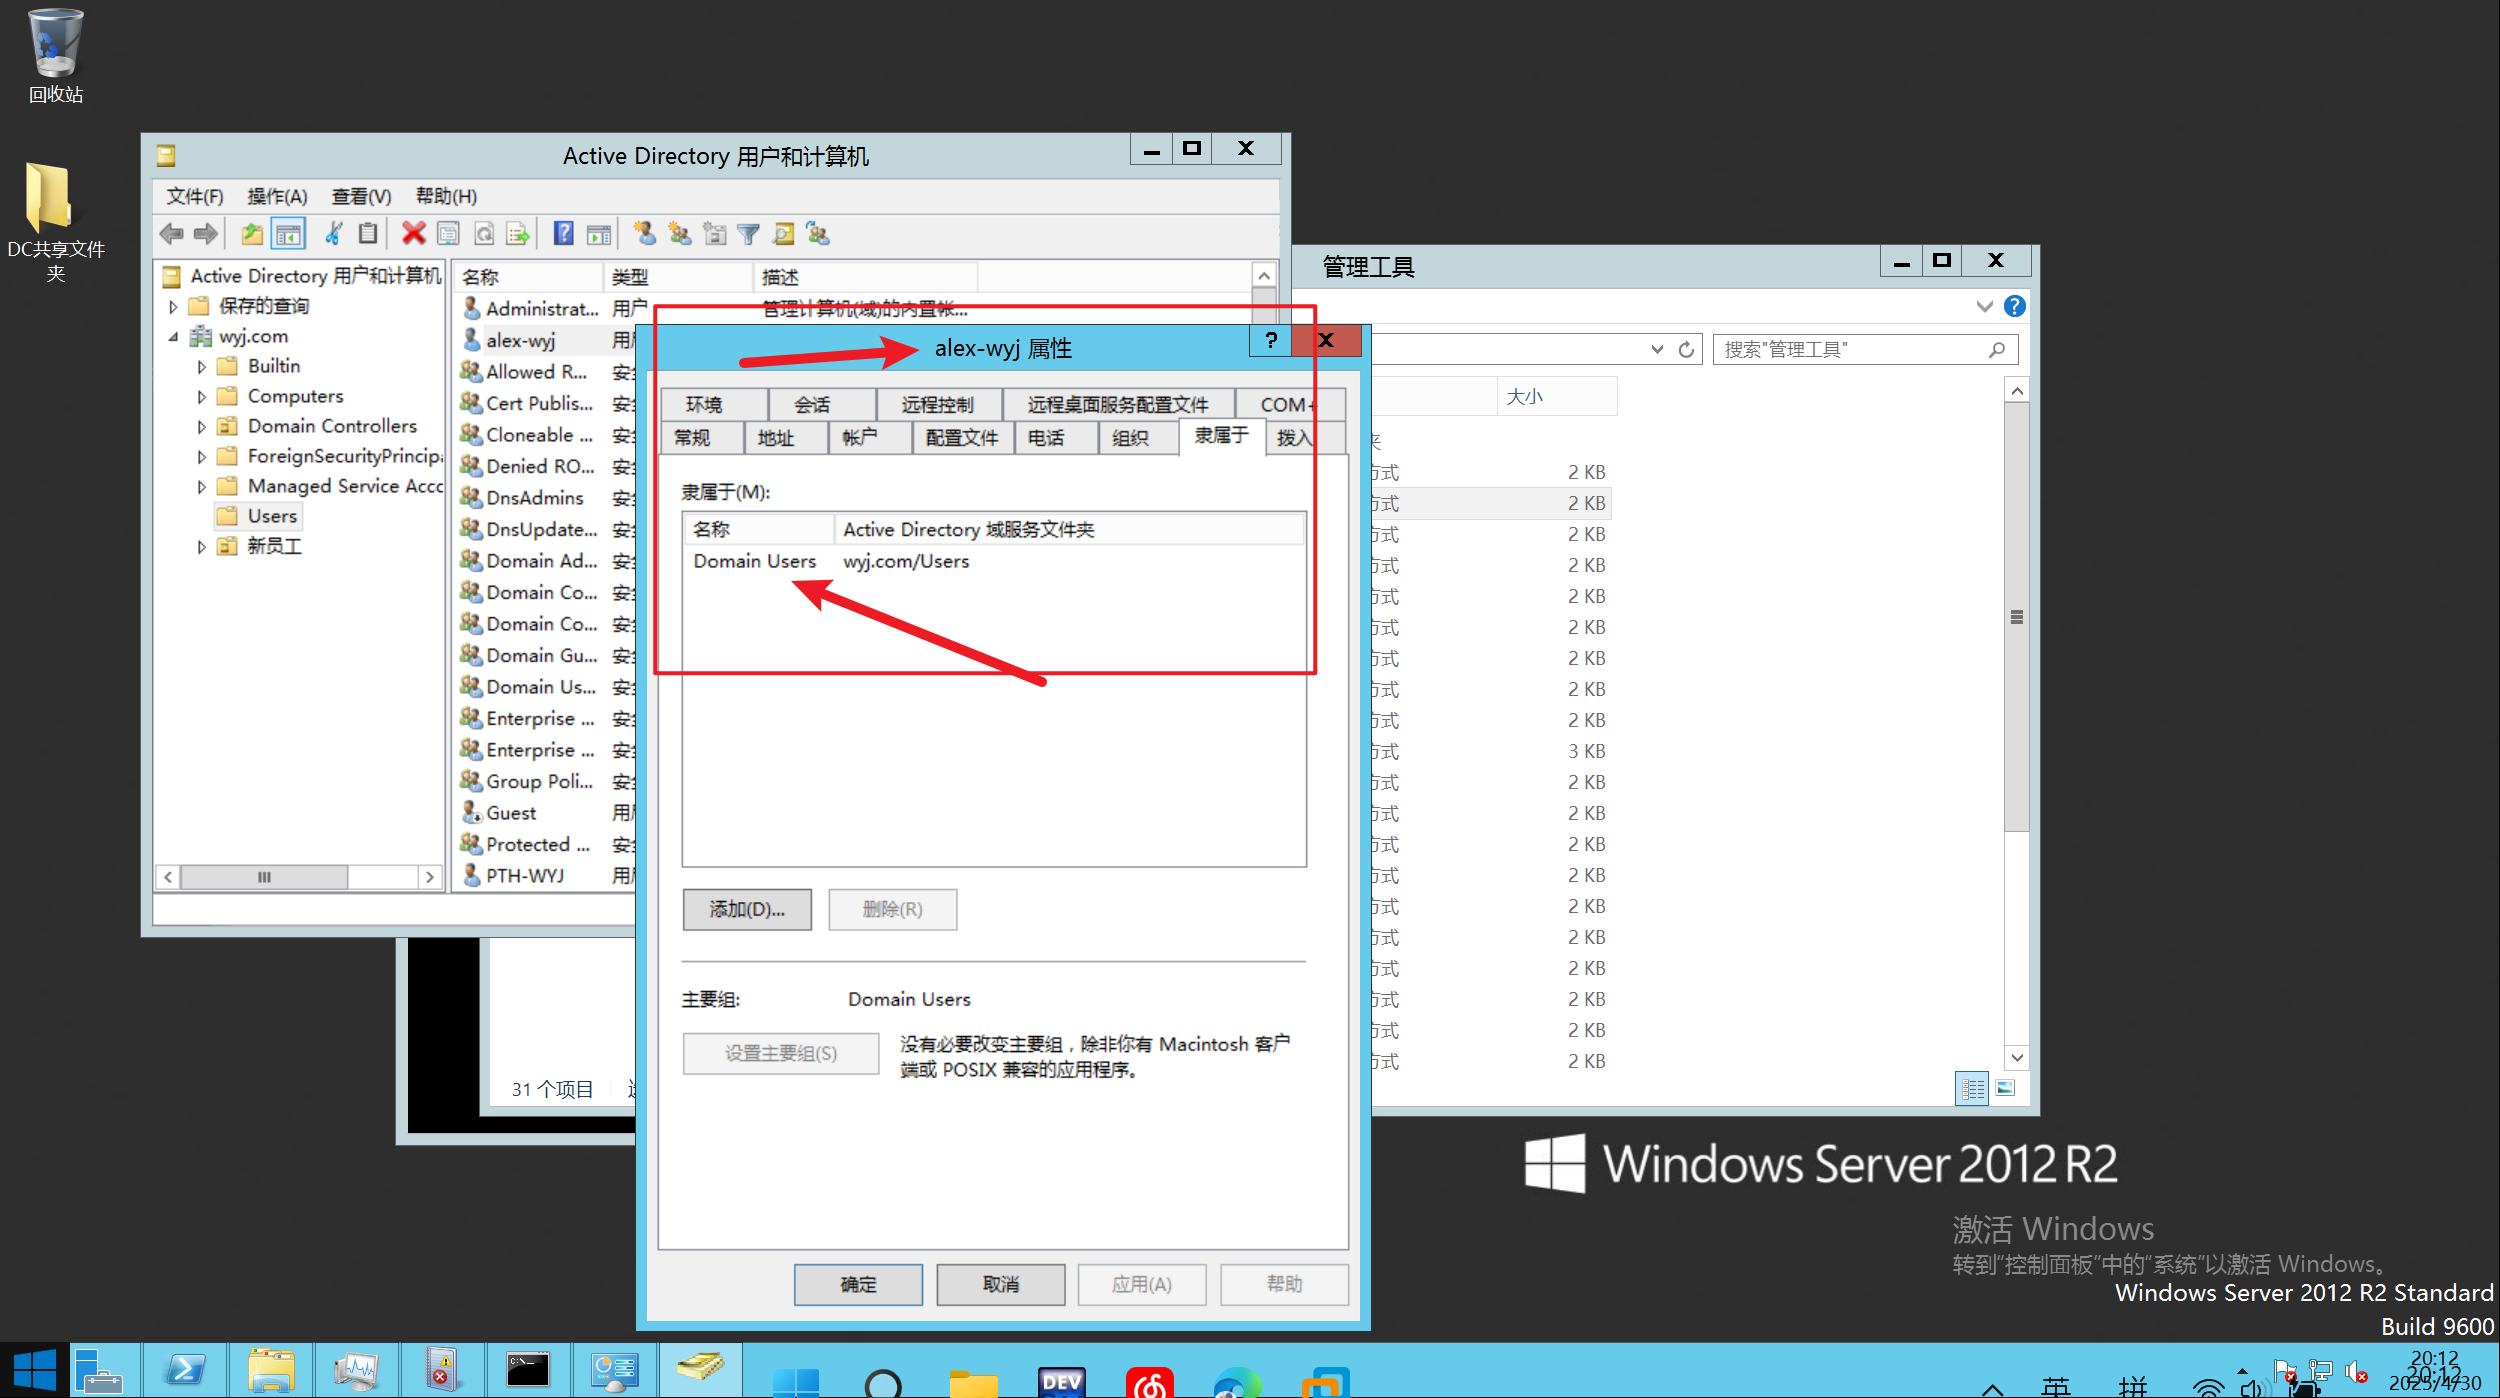This screenshot has height=1398, width=2500.
Task: Switch to the 帐户 tab
Action: pos(859,438)
